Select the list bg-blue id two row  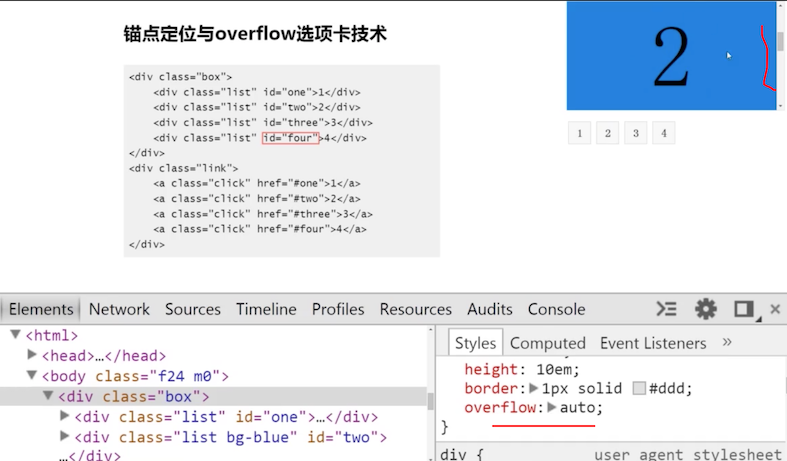pyautogui.click(x=213, y=437)
